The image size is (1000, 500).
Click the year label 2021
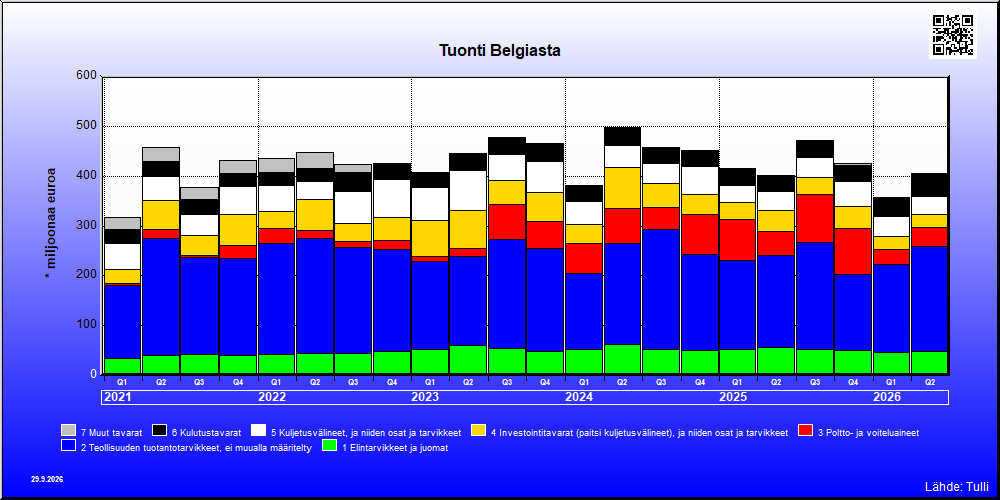[x=117, y=397]
